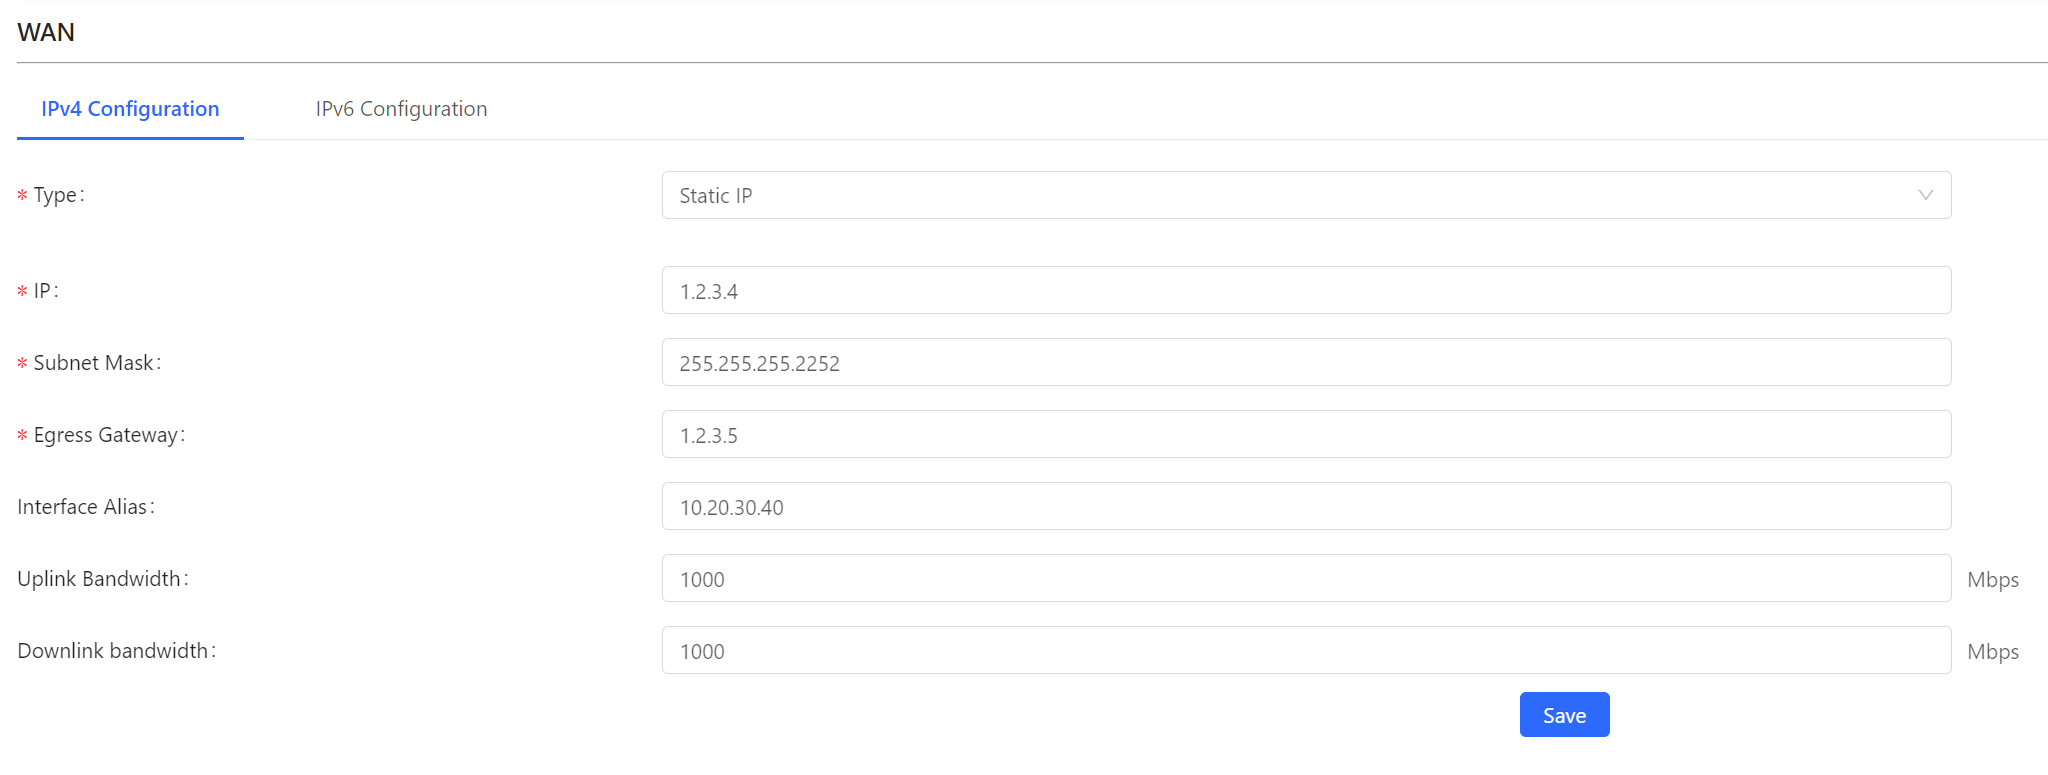Click the Downlink bandwidth label
Viewport: 2048px width, 775px height.
[x=114, y=651]
